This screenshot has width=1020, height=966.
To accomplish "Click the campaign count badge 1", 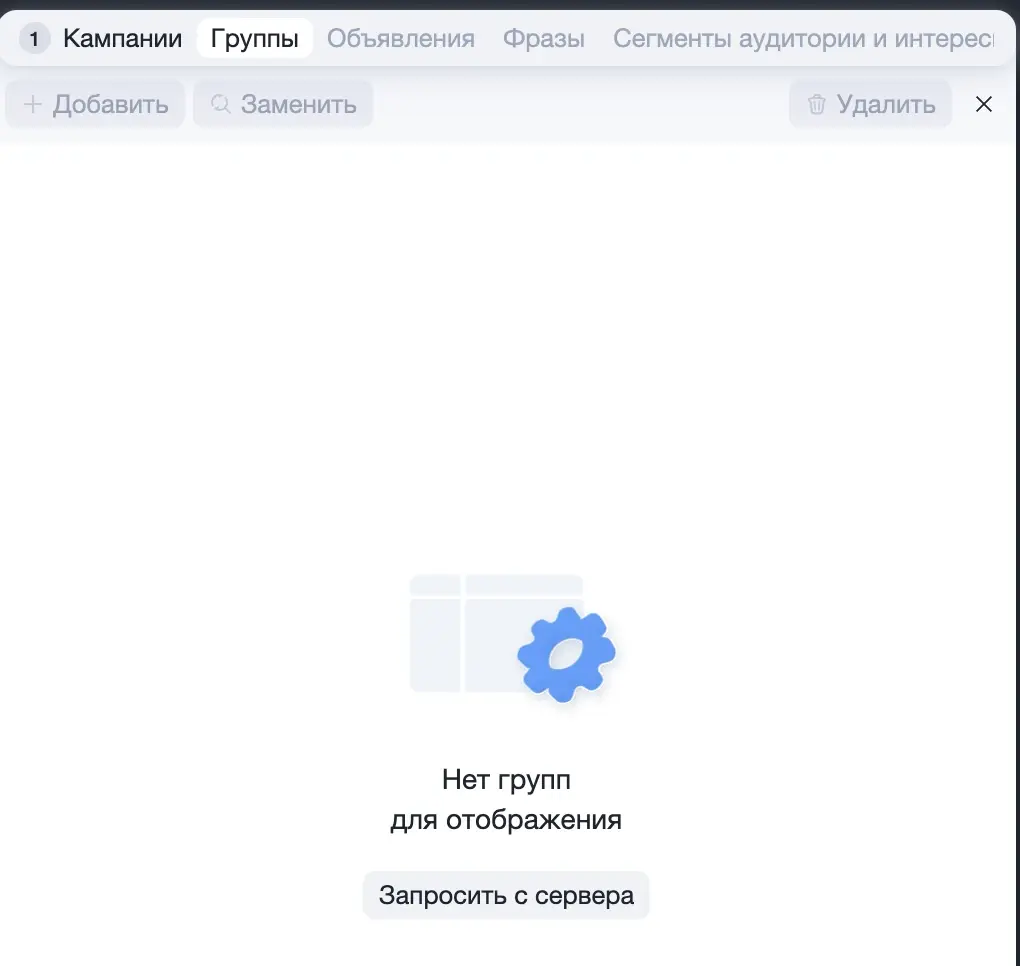I will click(x=34, y=39).
